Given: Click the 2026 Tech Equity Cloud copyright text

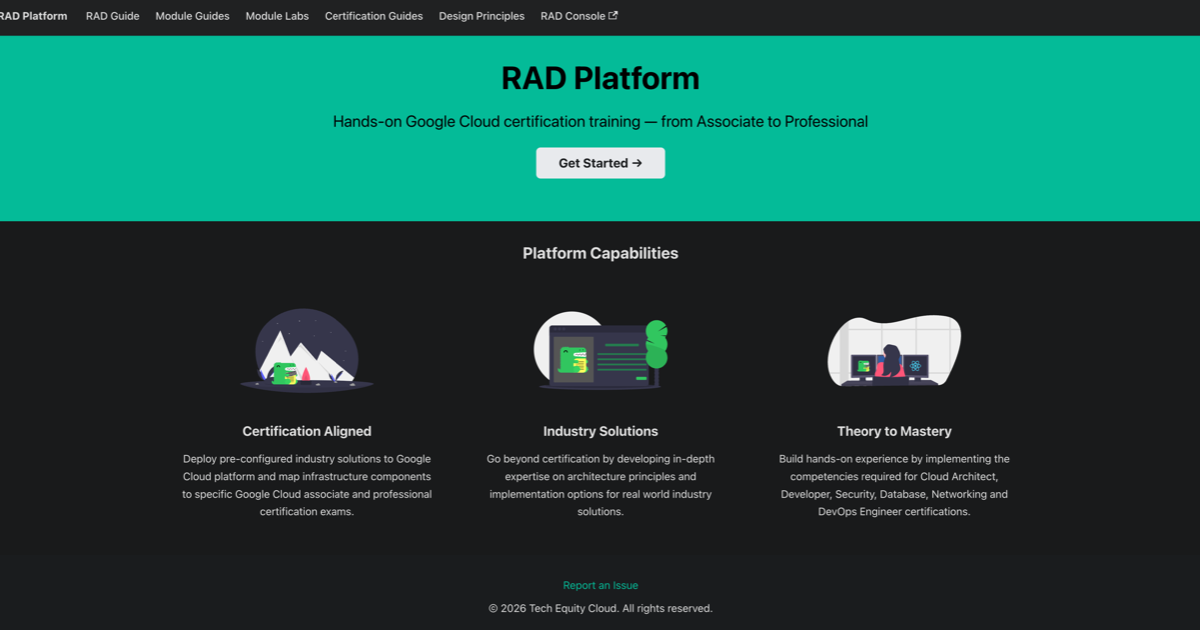Looking at the screenshot, I should click(600, 608).
